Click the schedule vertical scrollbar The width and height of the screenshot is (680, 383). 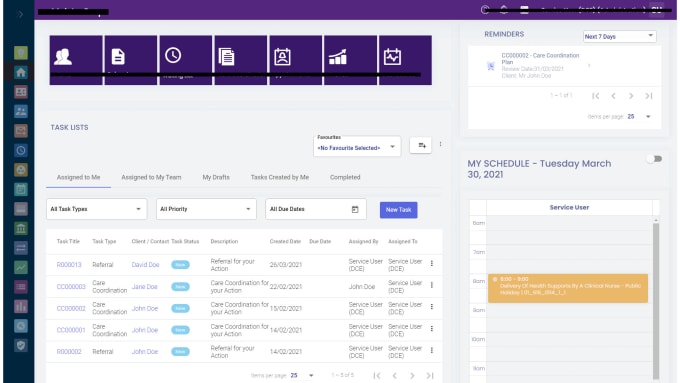(656, 299)
